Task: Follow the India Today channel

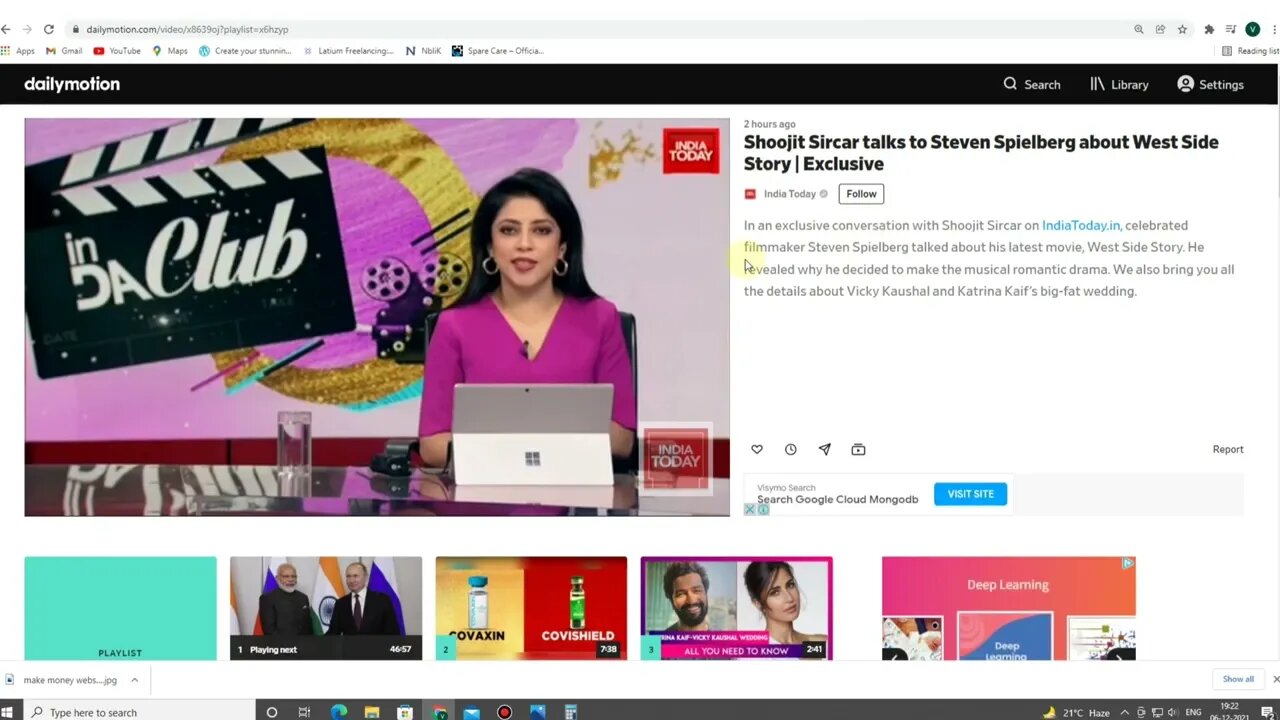Action: [861, 194]
